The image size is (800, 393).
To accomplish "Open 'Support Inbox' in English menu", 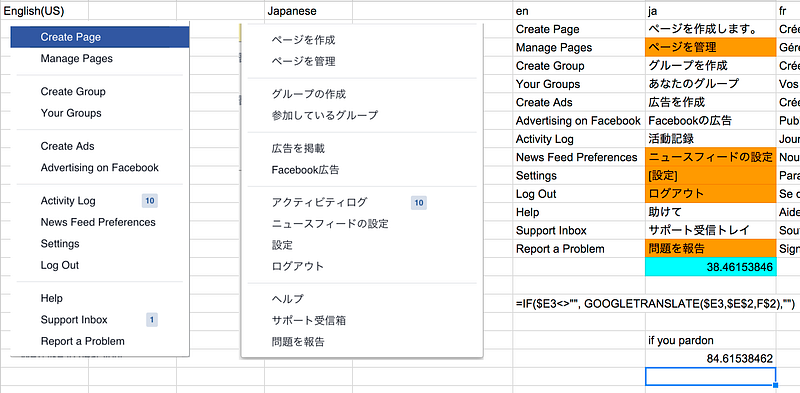I will pos(74,320).
